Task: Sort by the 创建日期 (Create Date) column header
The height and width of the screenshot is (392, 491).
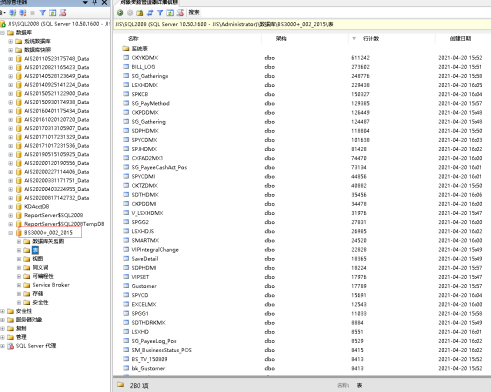Action: [460, 39]
